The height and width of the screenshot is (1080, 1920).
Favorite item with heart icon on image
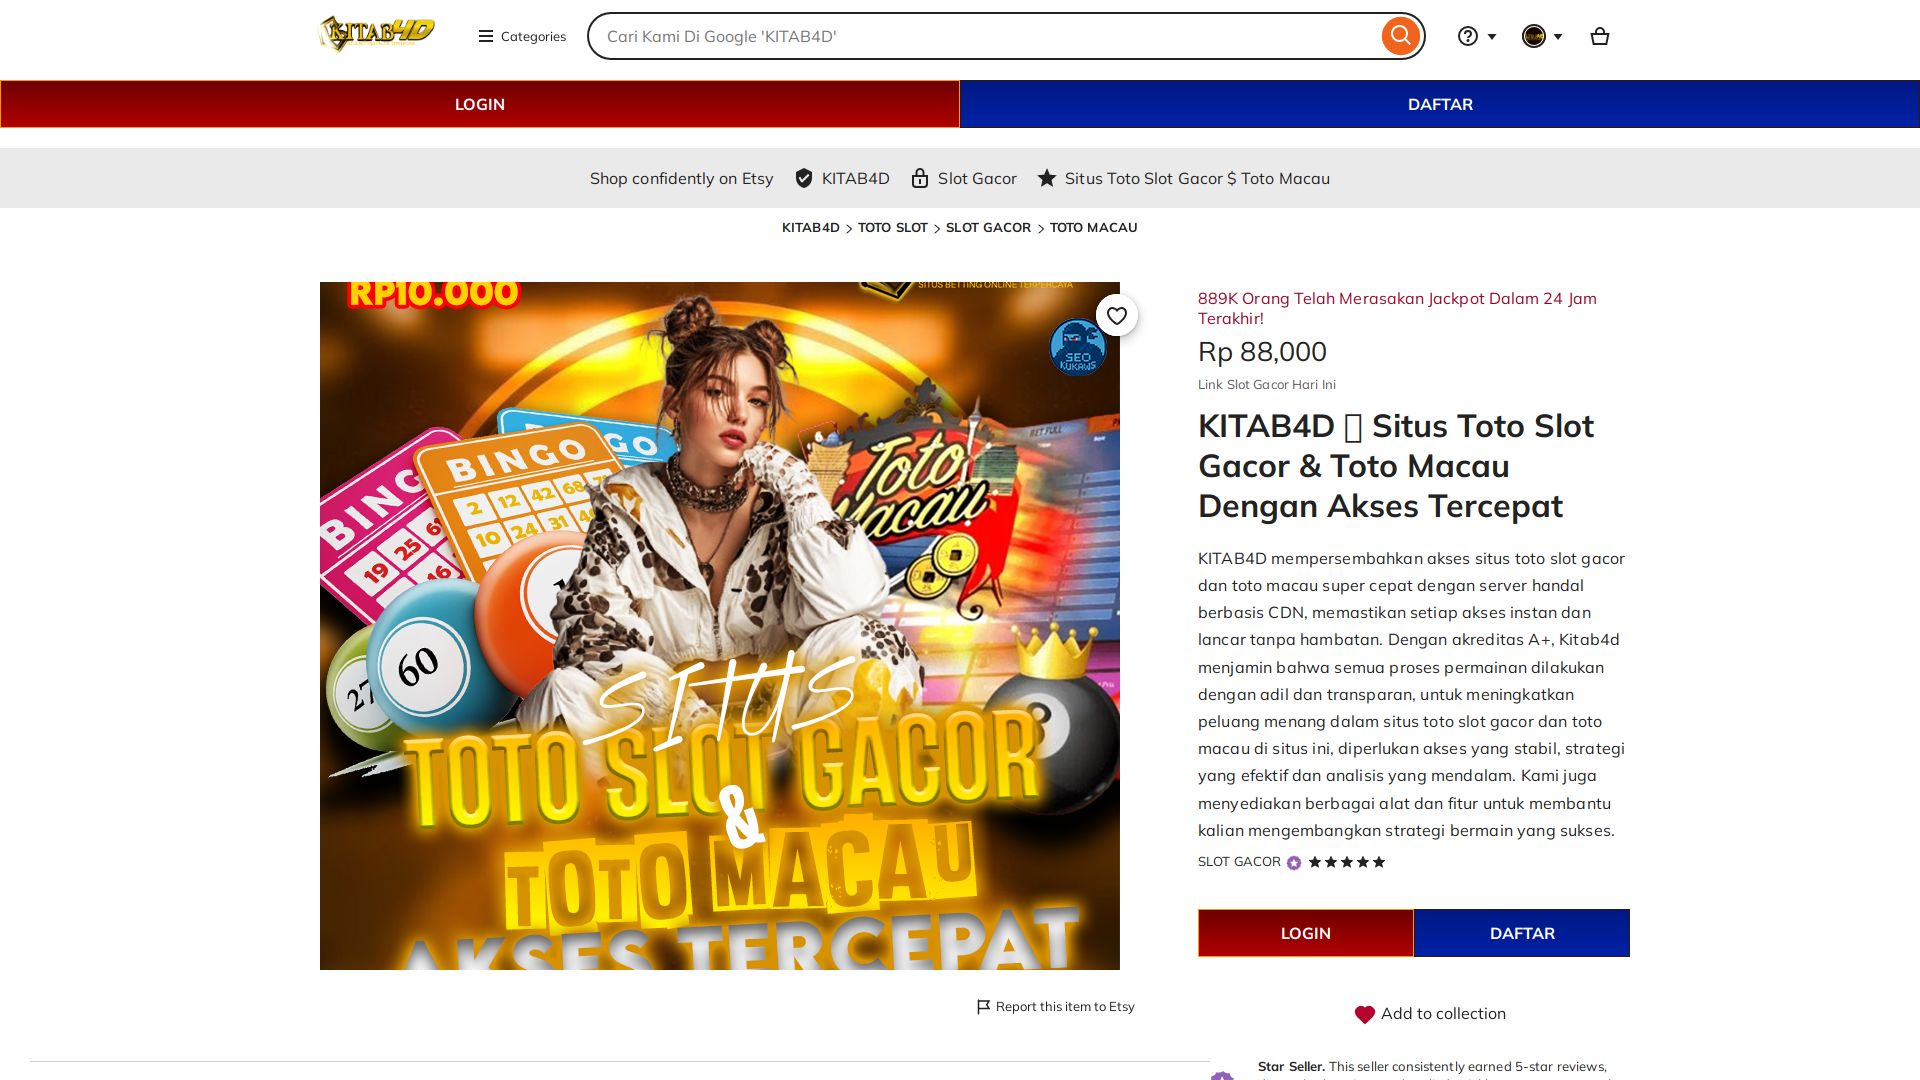tap(1116, 316)
